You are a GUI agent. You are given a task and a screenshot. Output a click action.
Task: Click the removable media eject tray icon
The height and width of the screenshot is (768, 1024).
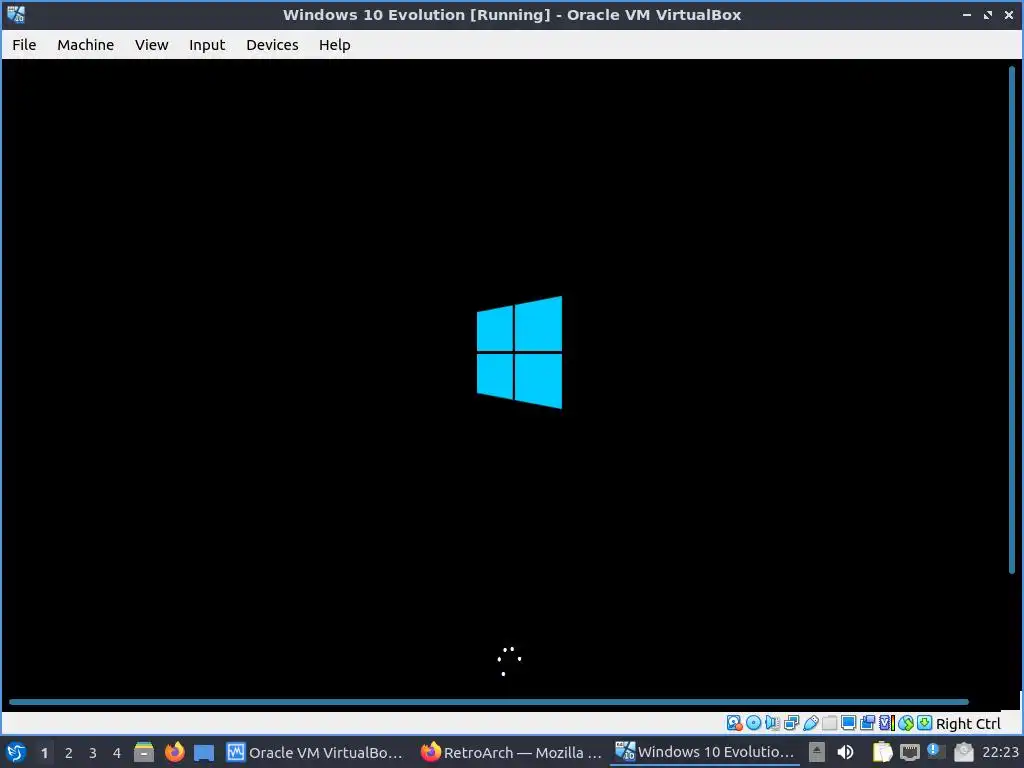pyautogui.click(x=817, y=752)
